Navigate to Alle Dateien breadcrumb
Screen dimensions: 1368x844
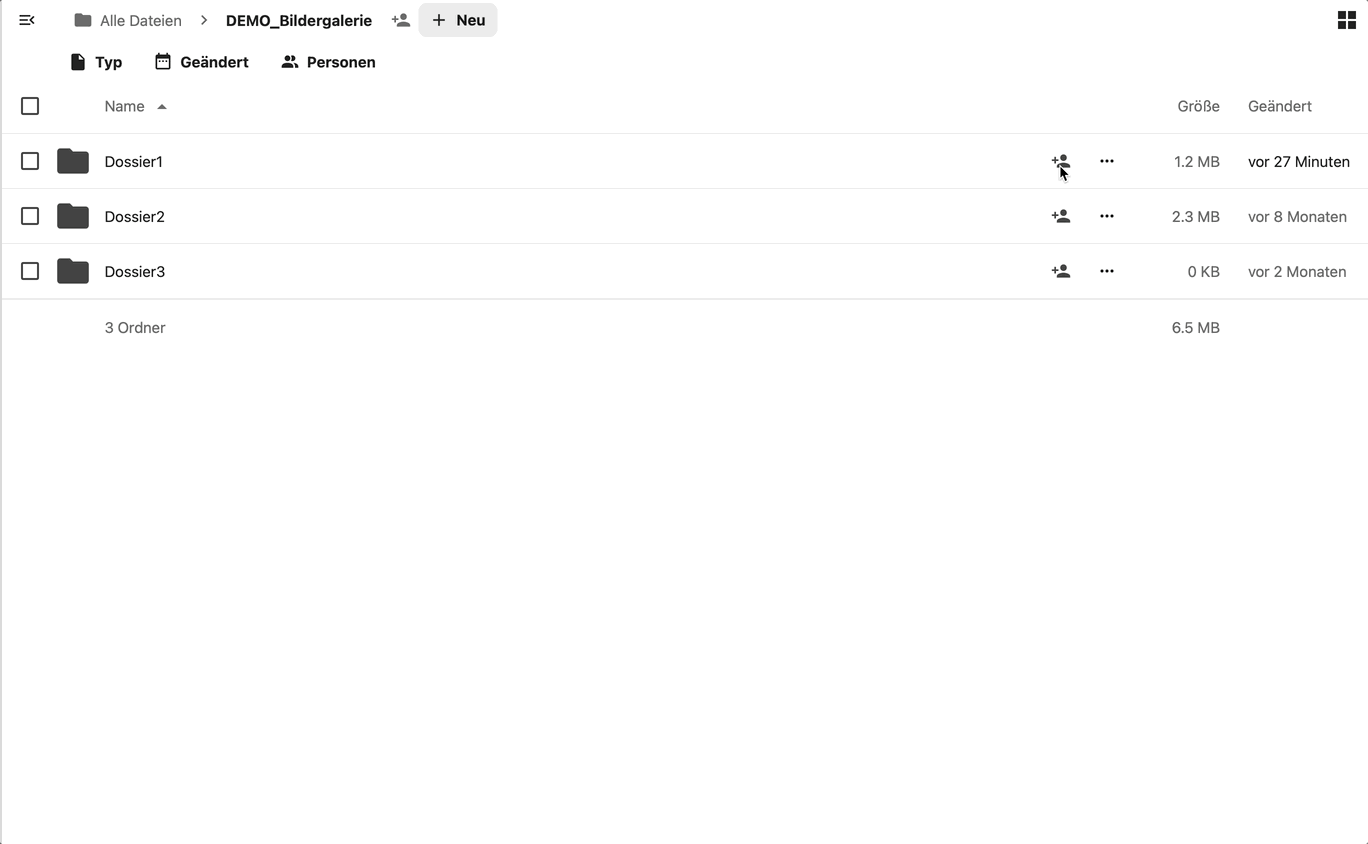click(x=128, y=20)
